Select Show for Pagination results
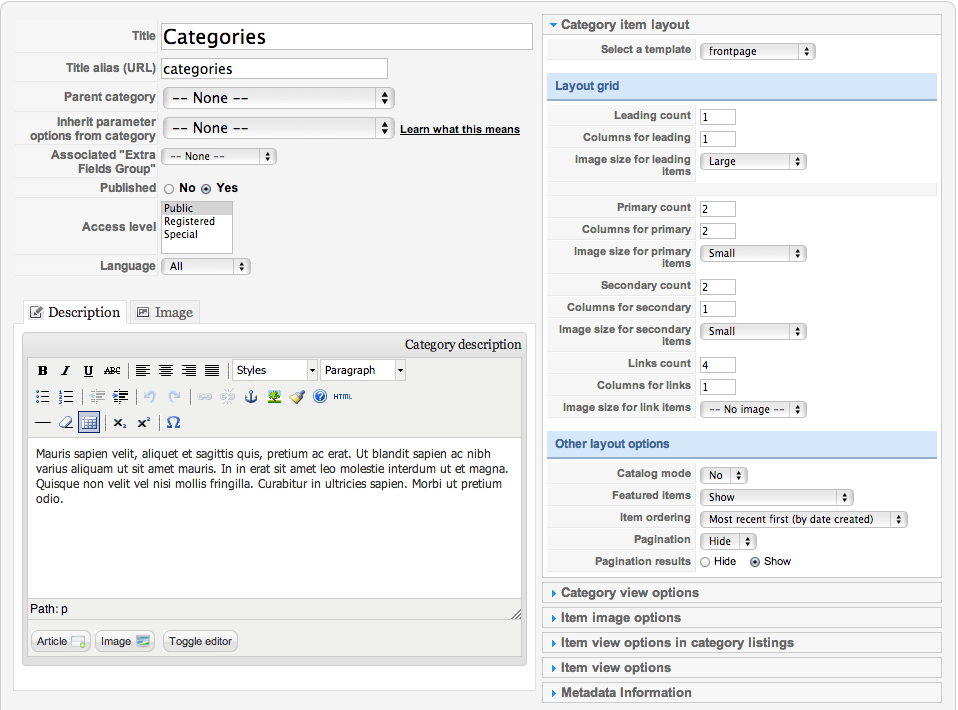This screenshot has width=958, height=710. coord(755,562)
